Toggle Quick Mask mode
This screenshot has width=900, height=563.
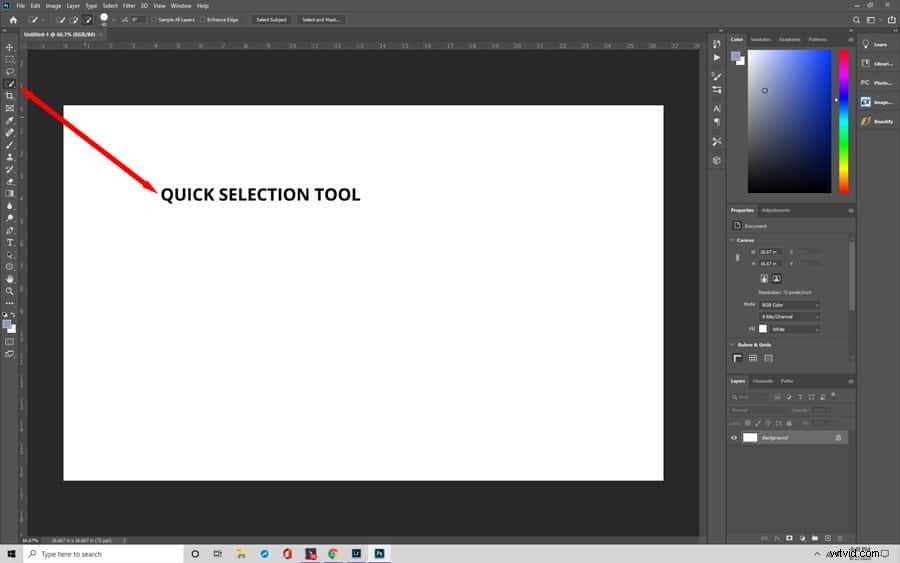10,342
